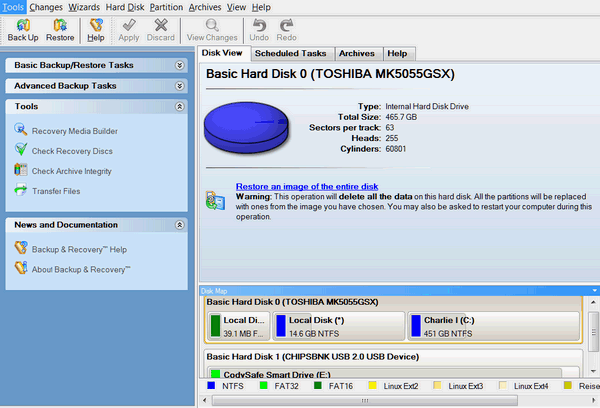Click the NTFS blue legend swatch
Screen dimensions: 600x408
[211, 385]
